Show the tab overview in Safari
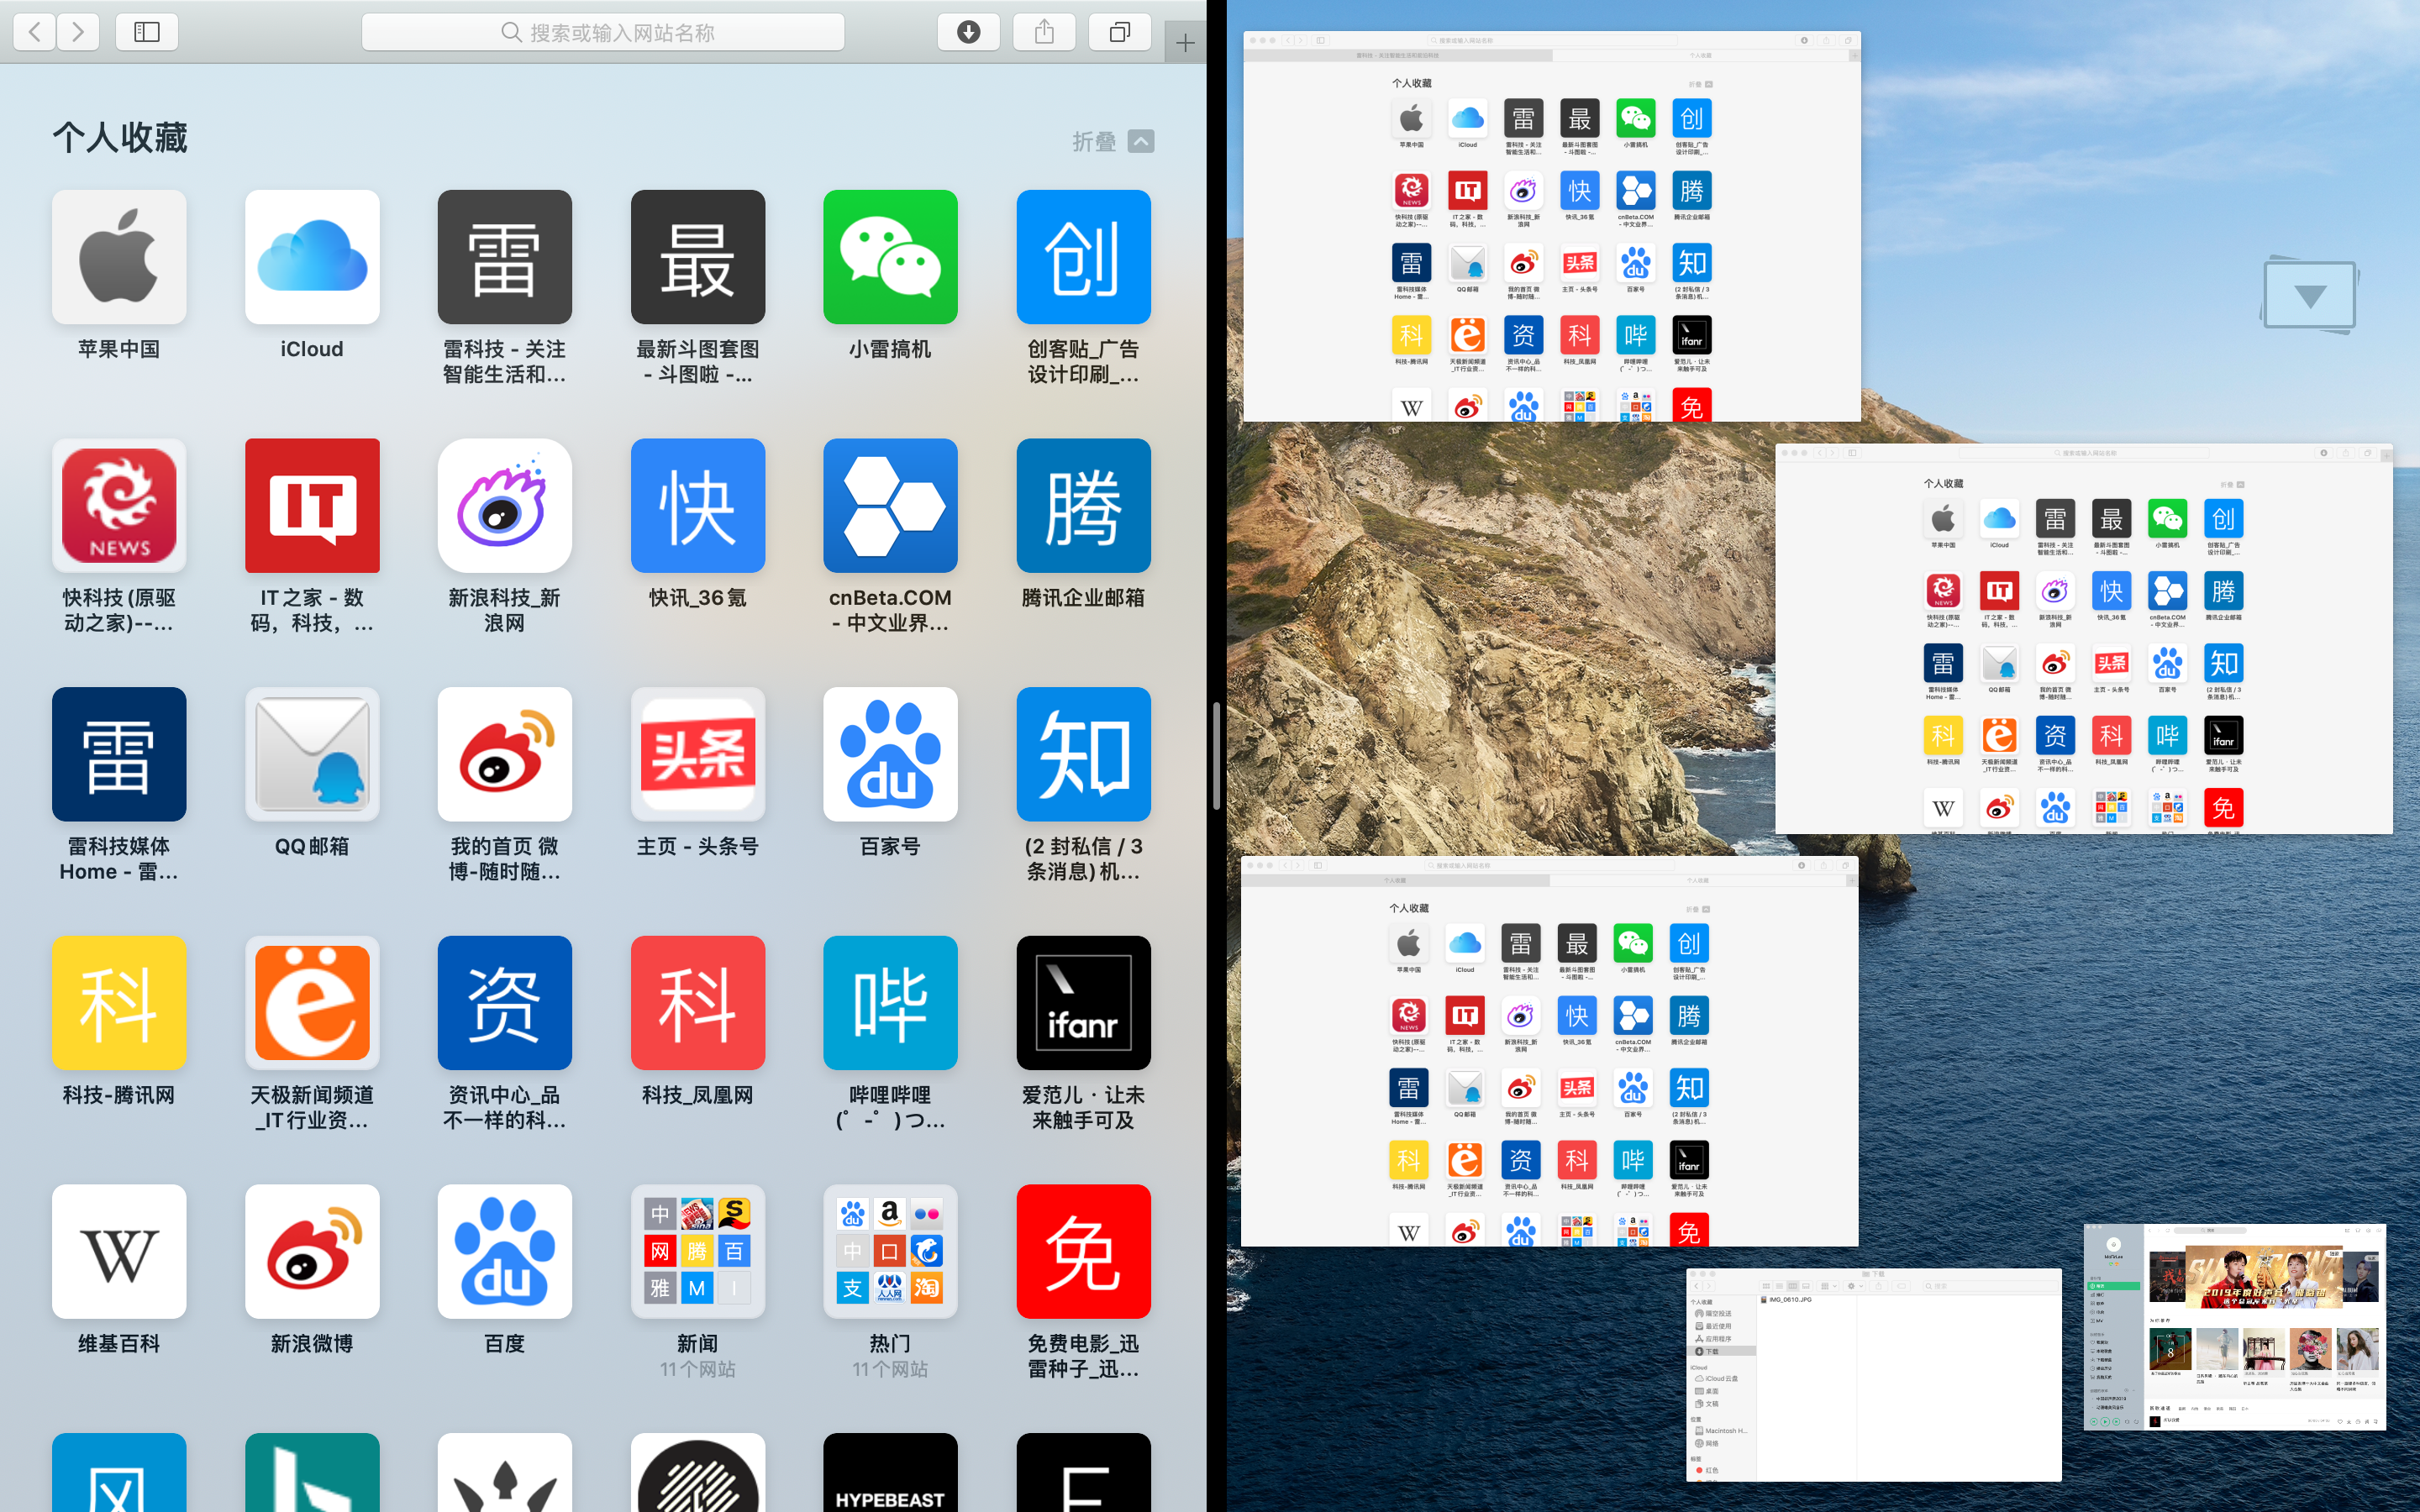The width and height of the screenshot is (2420, 1512). pyautogui.click(x=1120, y=32)
